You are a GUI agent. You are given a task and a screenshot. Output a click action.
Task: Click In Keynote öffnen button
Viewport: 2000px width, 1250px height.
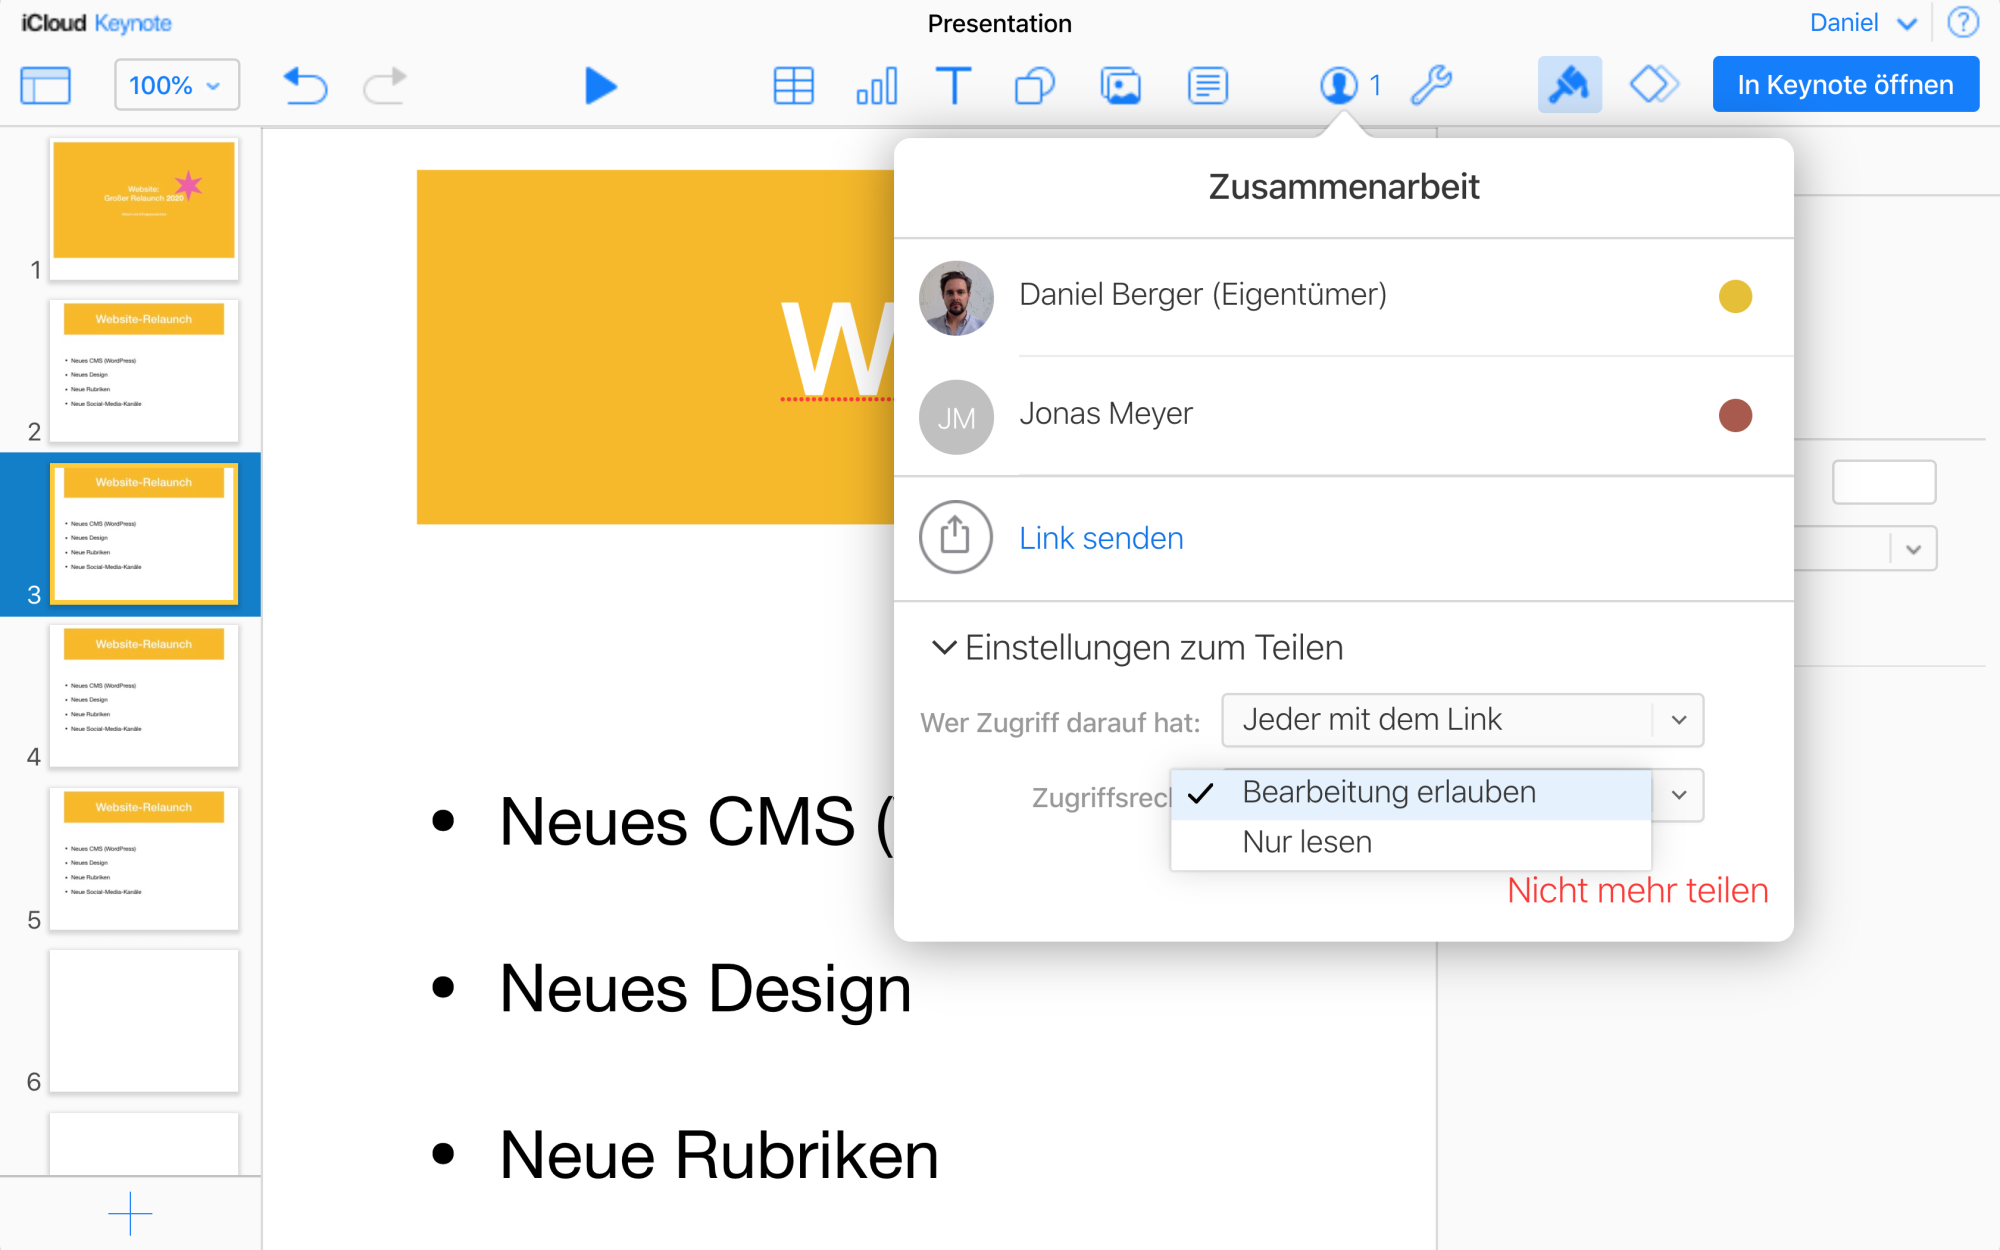pyautogui.click(x=1845, y=85)
